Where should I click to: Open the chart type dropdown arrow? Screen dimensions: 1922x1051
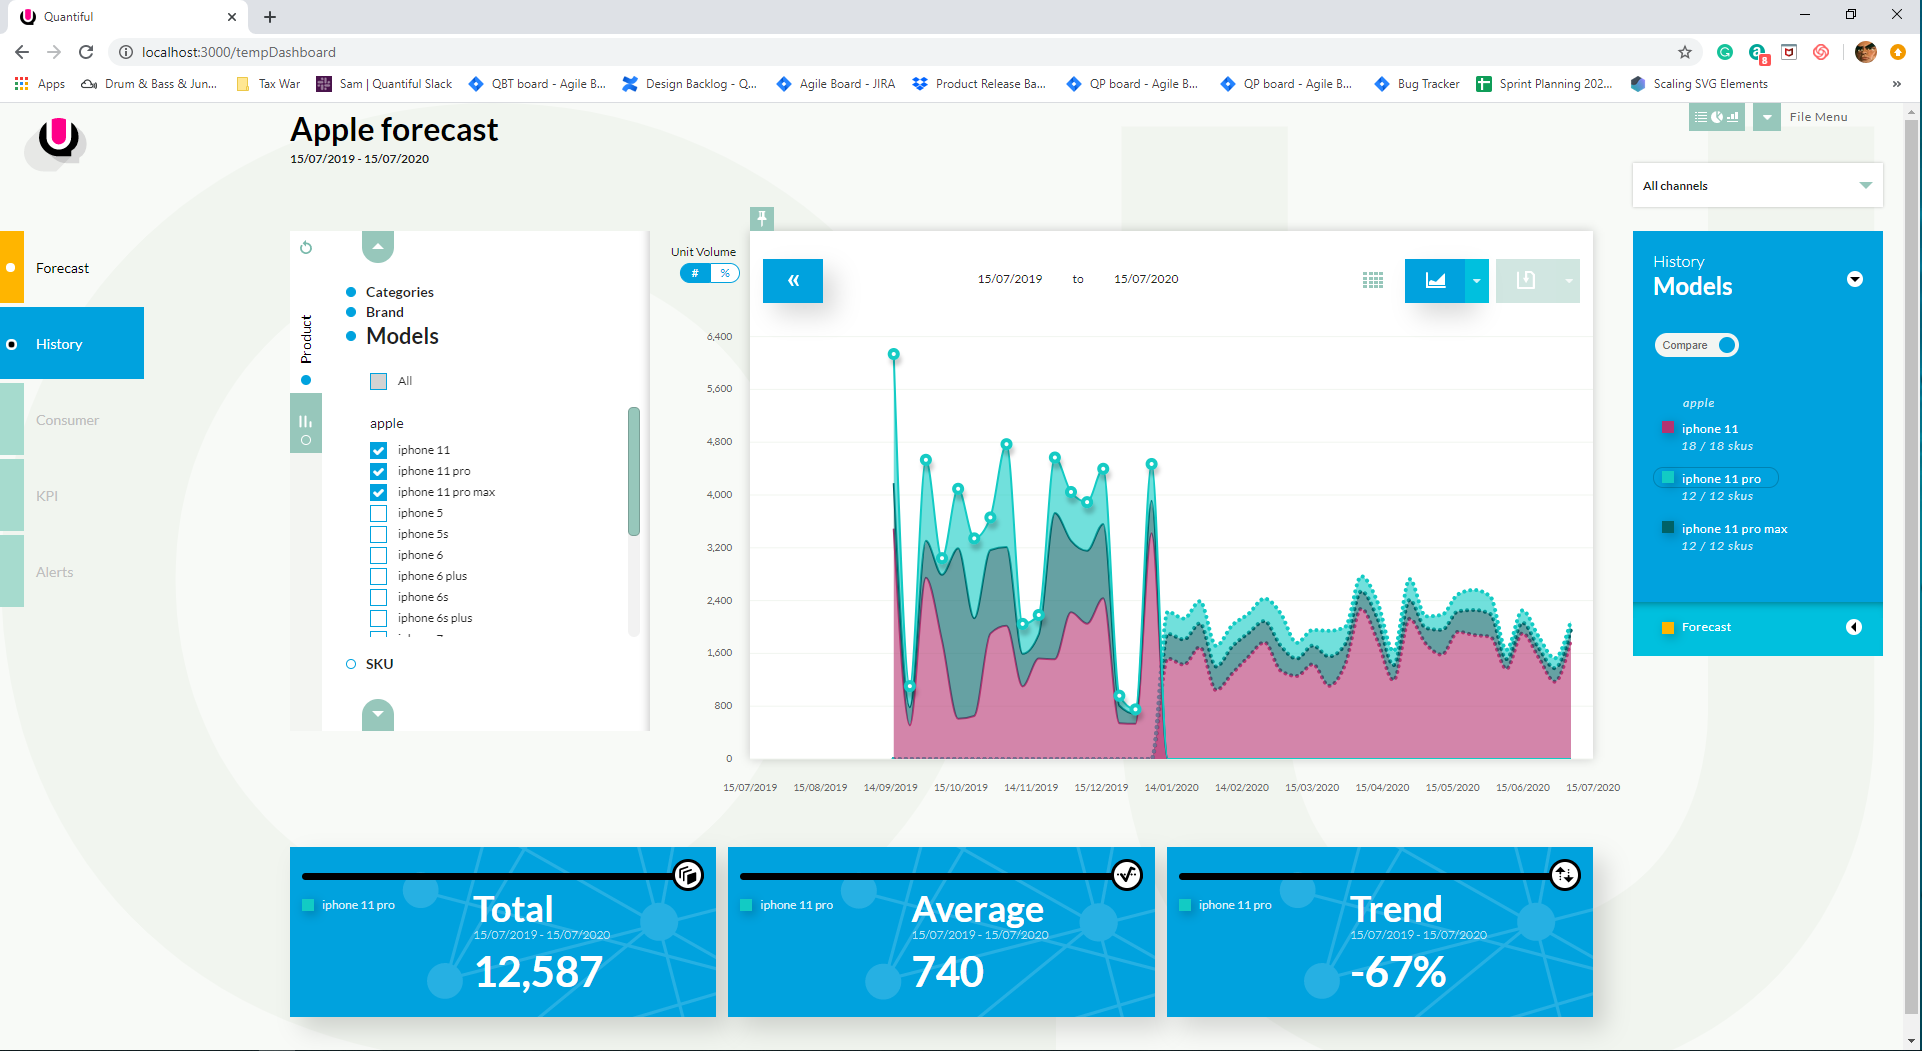1477,281
